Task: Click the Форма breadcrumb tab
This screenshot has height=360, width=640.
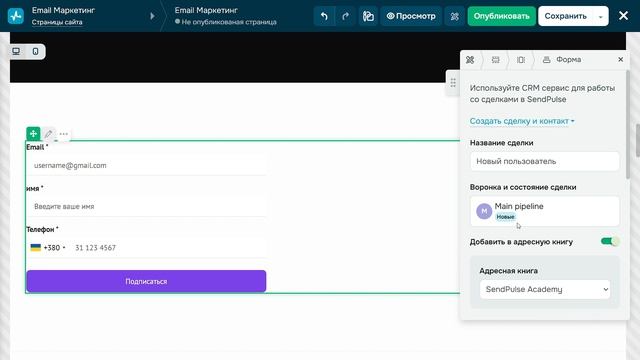Action: (562, 60)
